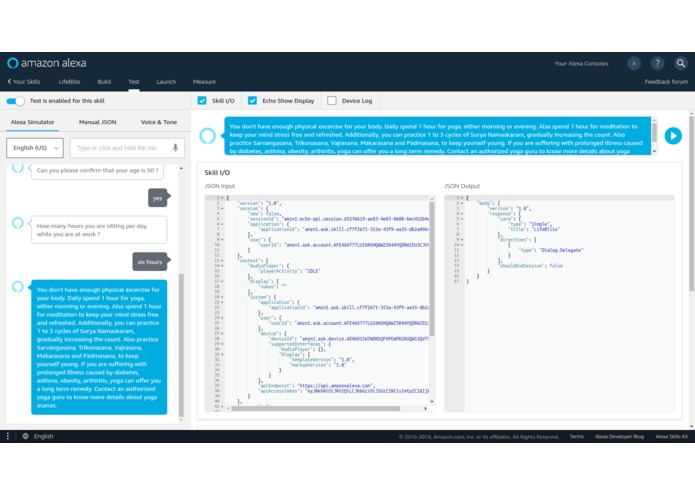The image size is (695, 494).
Task: Go back to Your Skills
Action: [24, 82]
